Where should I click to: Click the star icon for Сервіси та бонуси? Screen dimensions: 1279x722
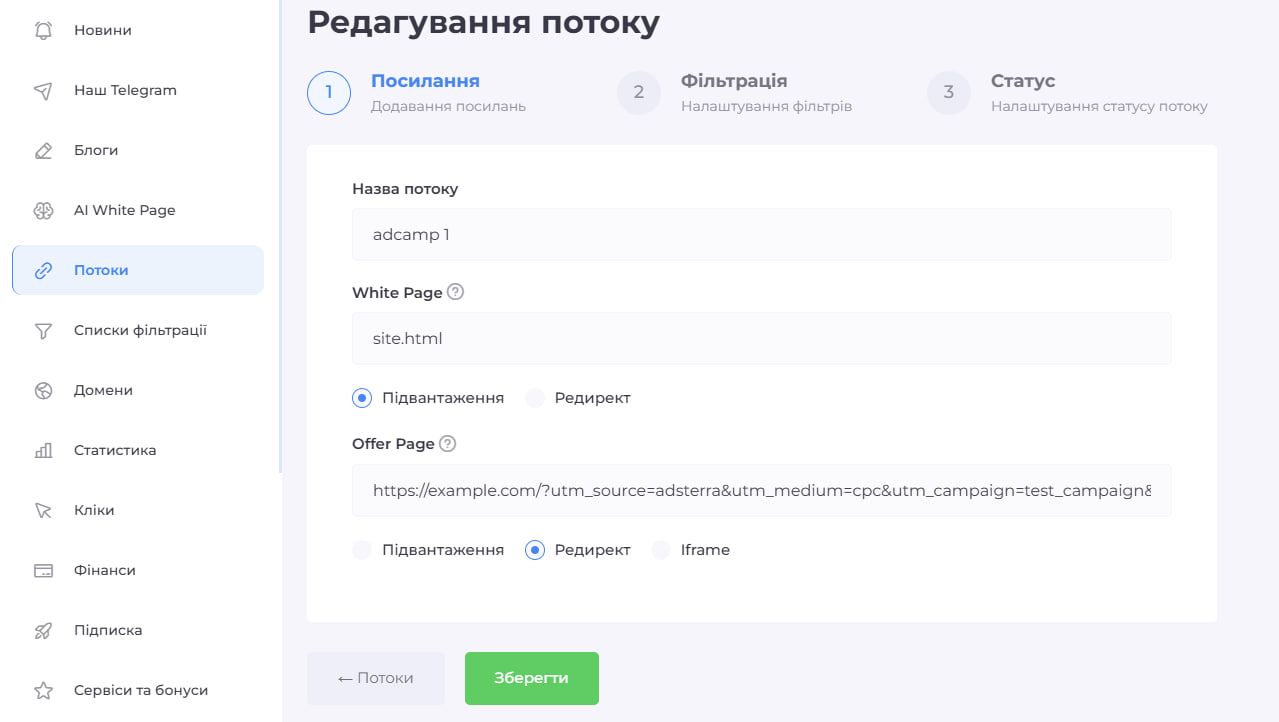coord(43,690)
